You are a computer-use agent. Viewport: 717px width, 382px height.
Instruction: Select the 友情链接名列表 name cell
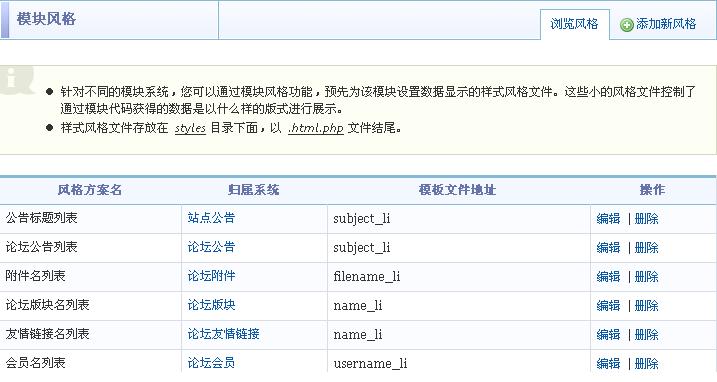click(x=91, y=334)
